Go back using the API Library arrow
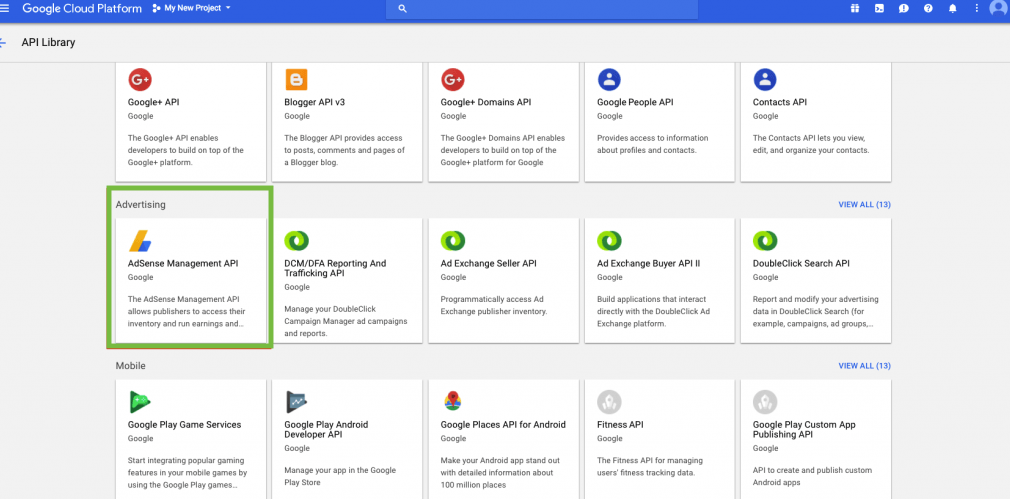The width and height of the screenshot is (1010, 499). click(x=4, y=43)
